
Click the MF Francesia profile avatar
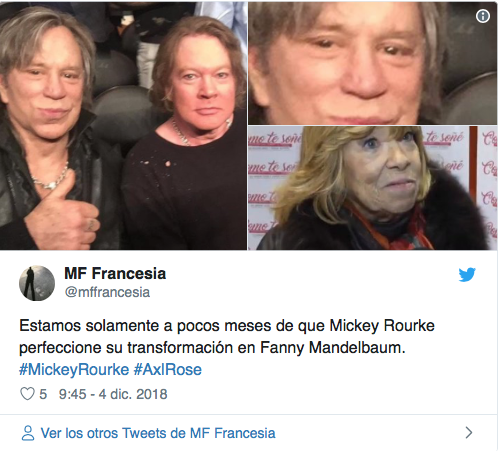[37, 283]
